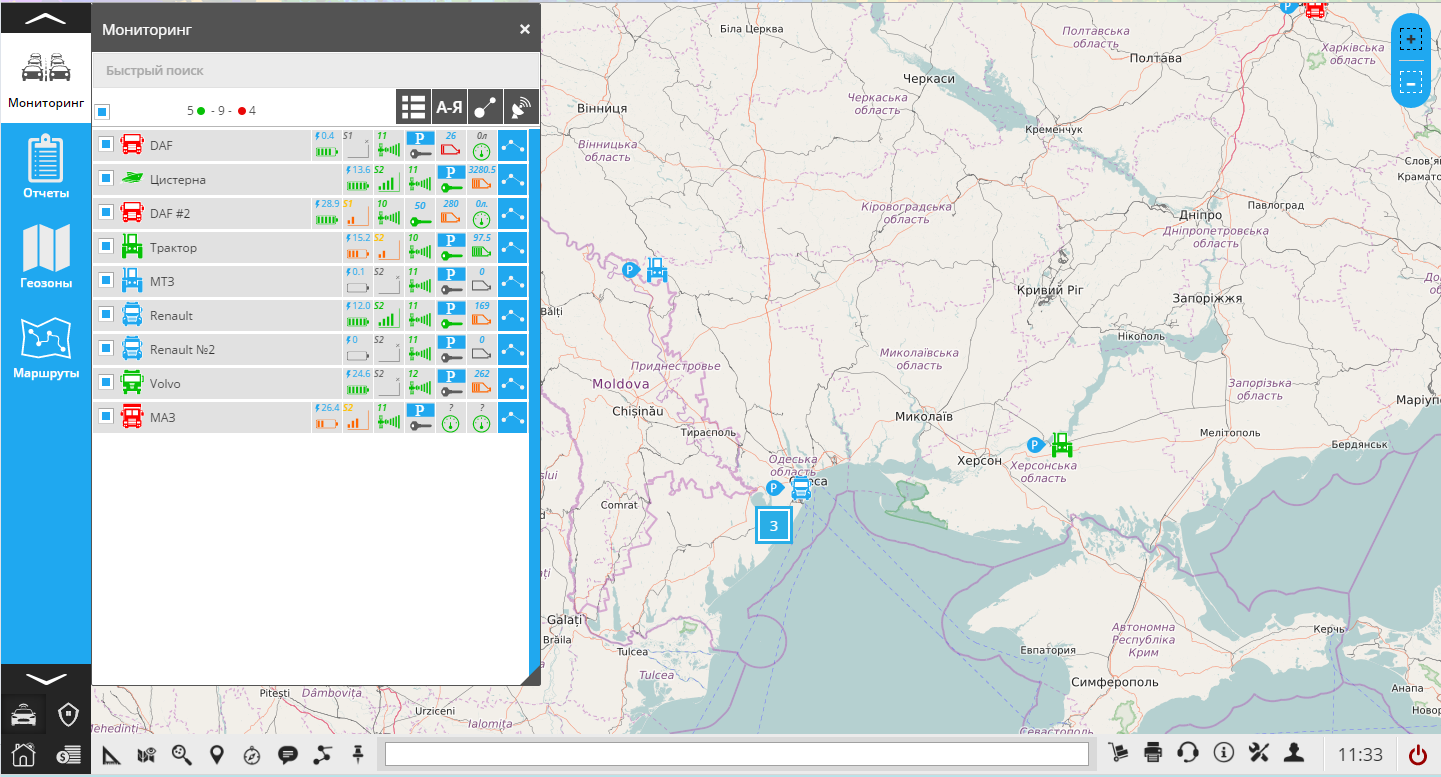1441x777 pixels.
Task: Open the print icon in bottom toolbar
Action: (x=1153, y=754)
